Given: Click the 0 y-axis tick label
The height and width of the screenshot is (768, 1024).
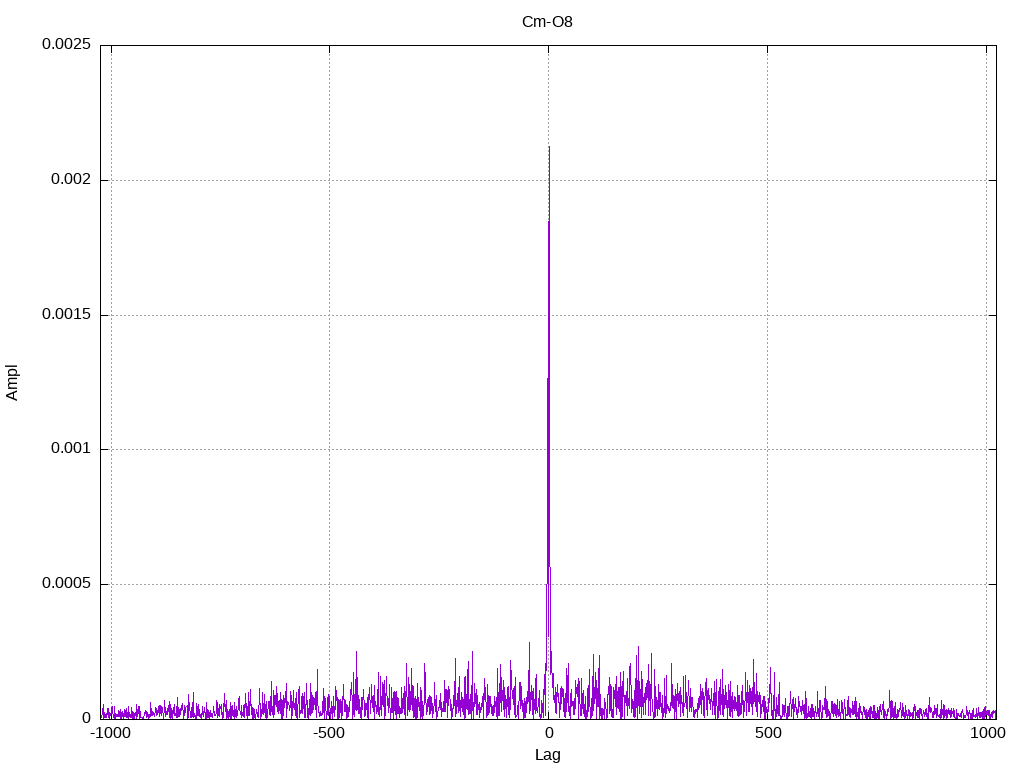Looking at the screenshot, I should [x=86, y=718].
